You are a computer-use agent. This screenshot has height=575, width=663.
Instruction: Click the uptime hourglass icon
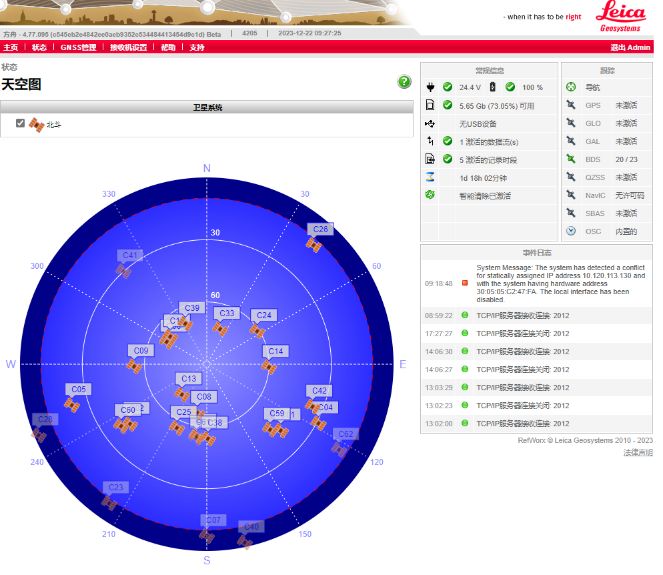[x=430, y=177]
